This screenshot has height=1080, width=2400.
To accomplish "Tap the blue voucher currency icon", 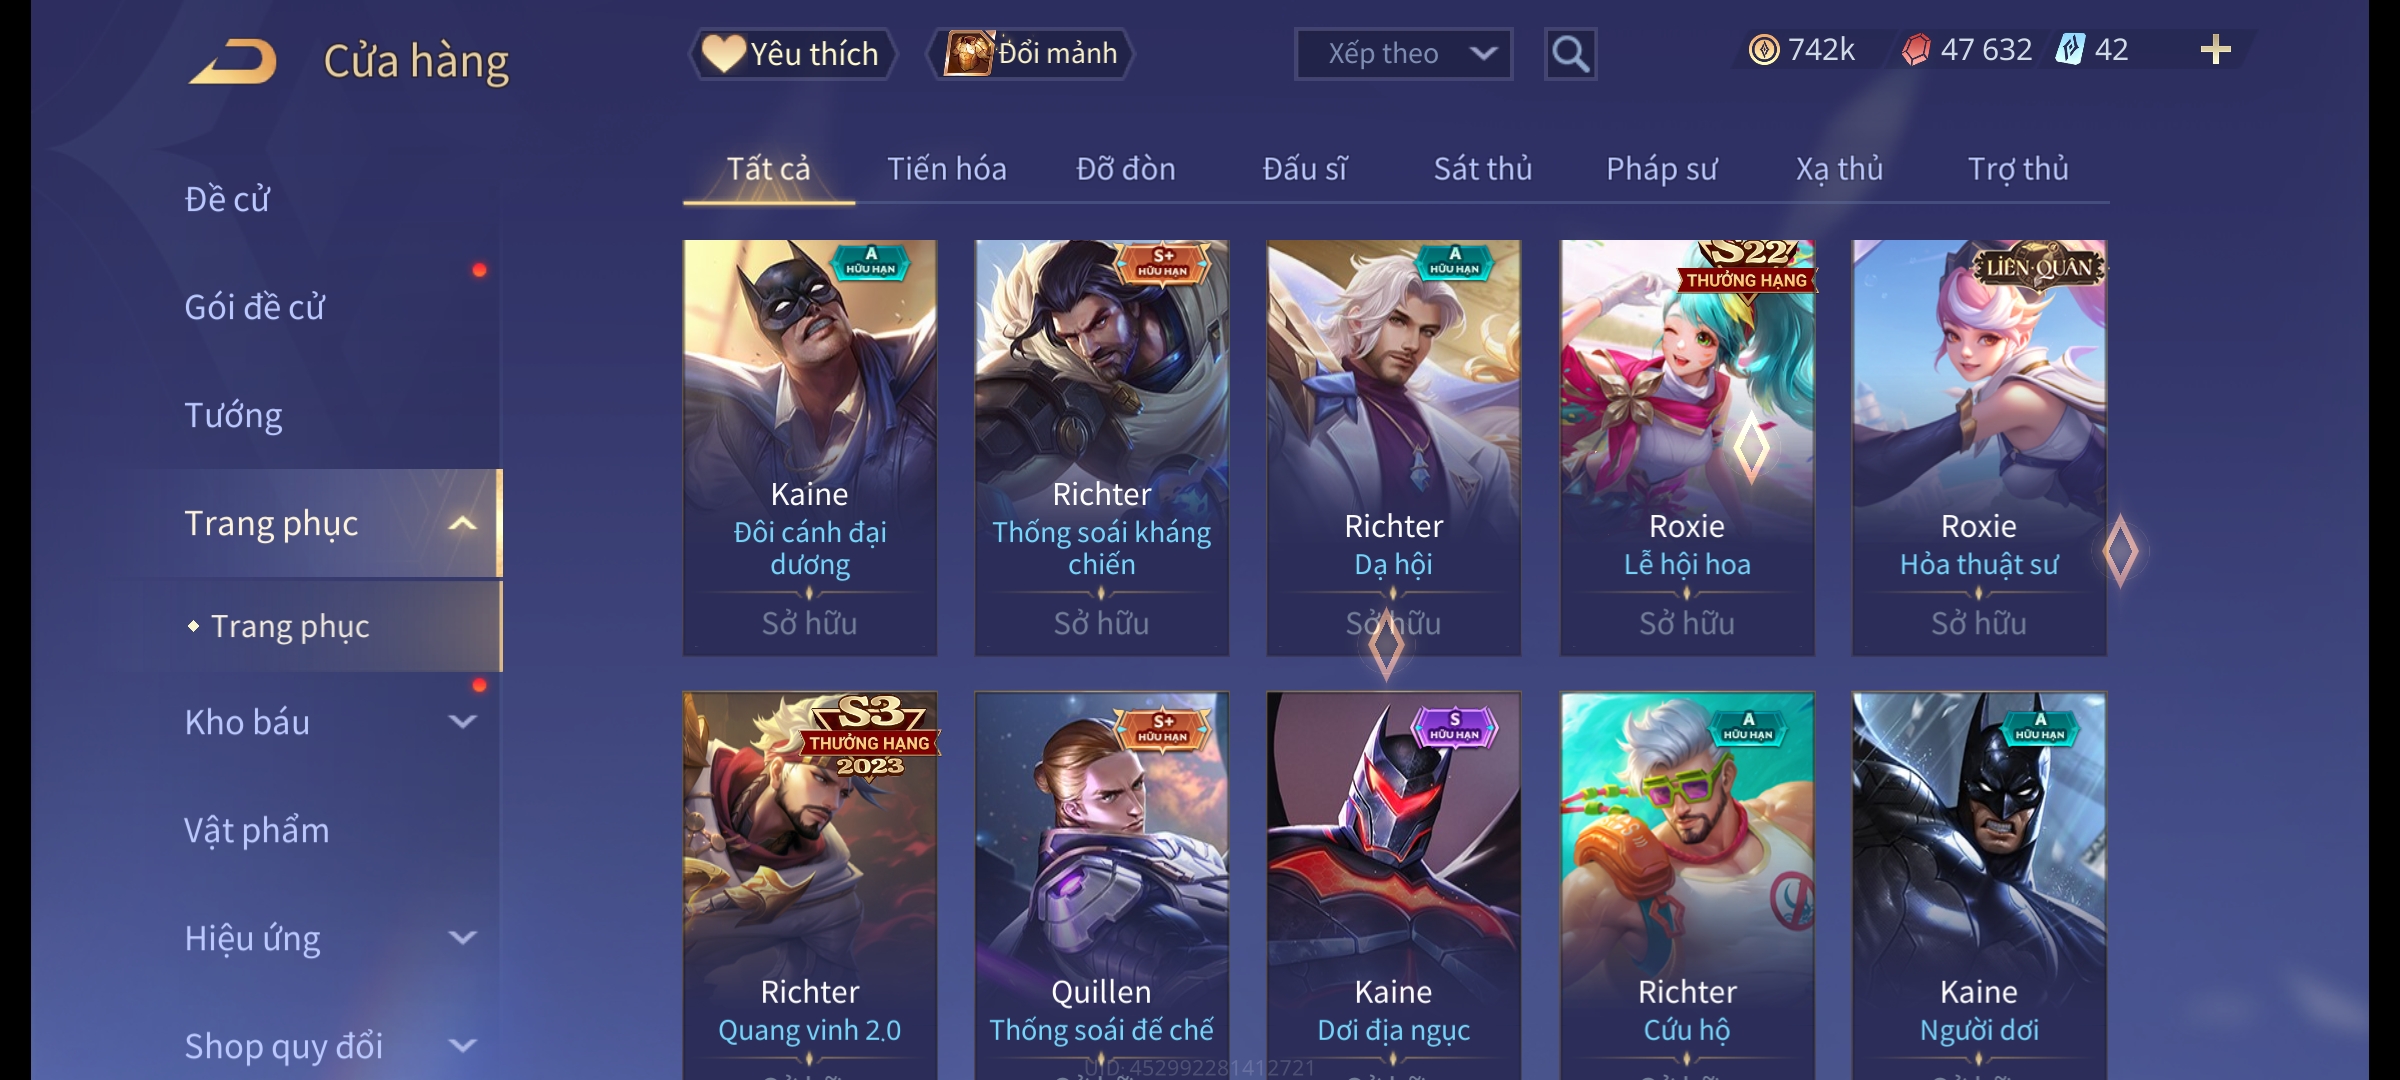I will click(2069, 50).
